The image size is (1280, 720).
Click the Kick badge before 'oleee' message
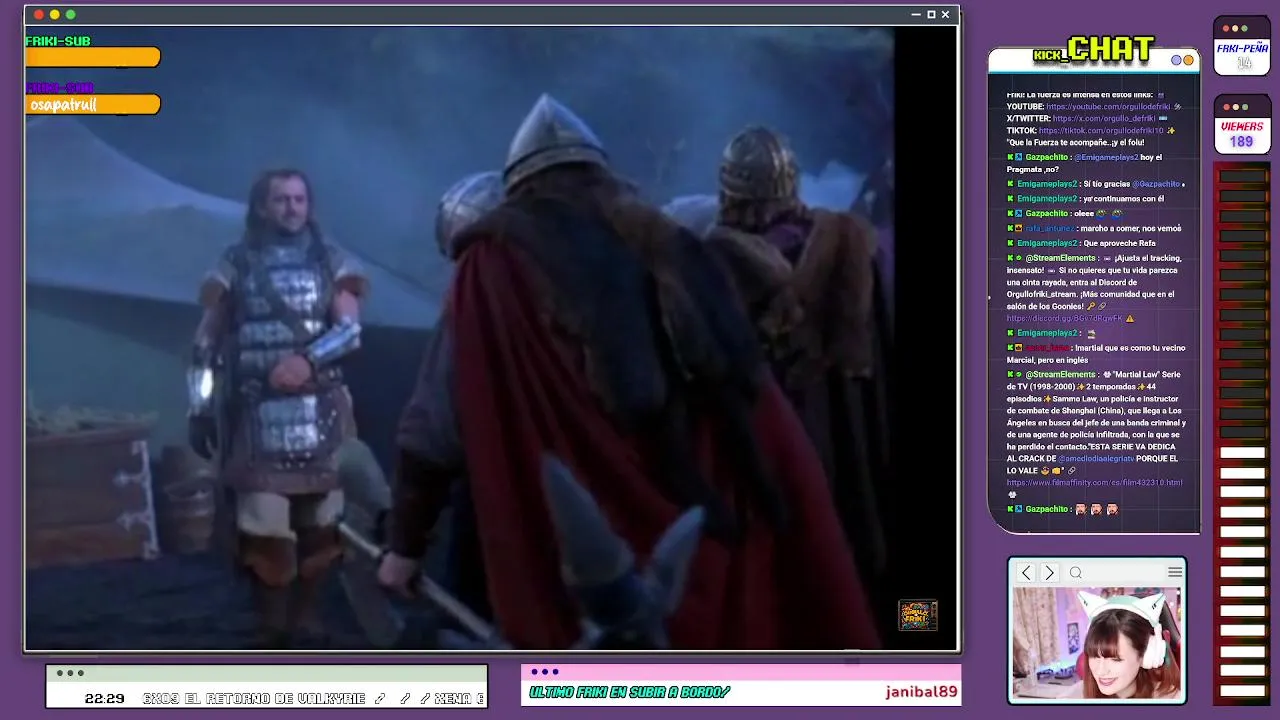click(x=1010, y=214)
